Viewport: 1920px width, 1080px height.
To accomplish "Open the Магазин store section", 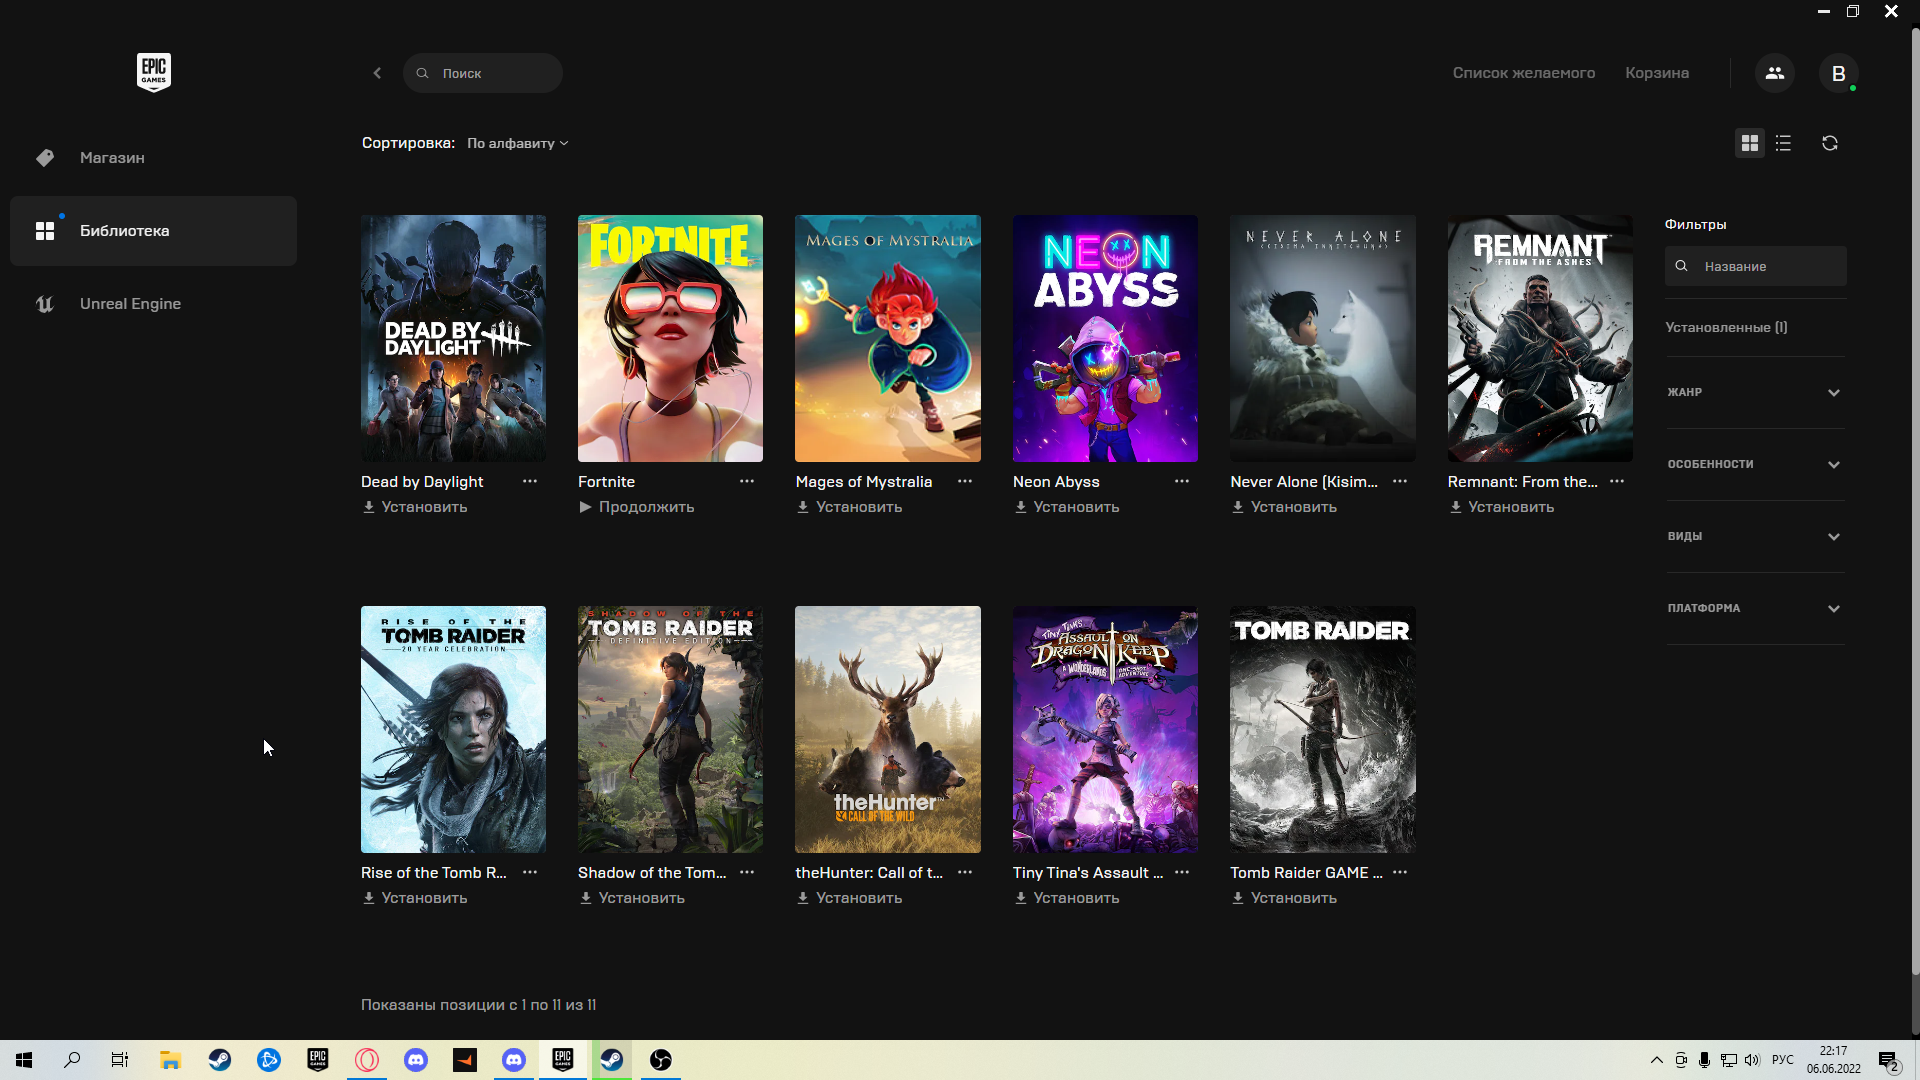I will click(x=153, y=158).
